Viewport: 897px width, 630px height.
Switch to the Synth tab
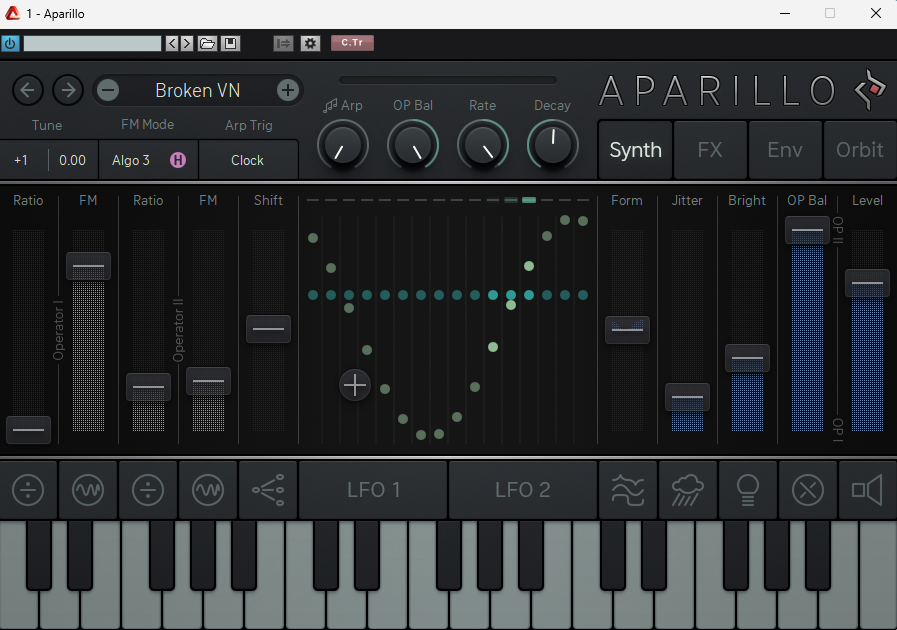[635, 150]
